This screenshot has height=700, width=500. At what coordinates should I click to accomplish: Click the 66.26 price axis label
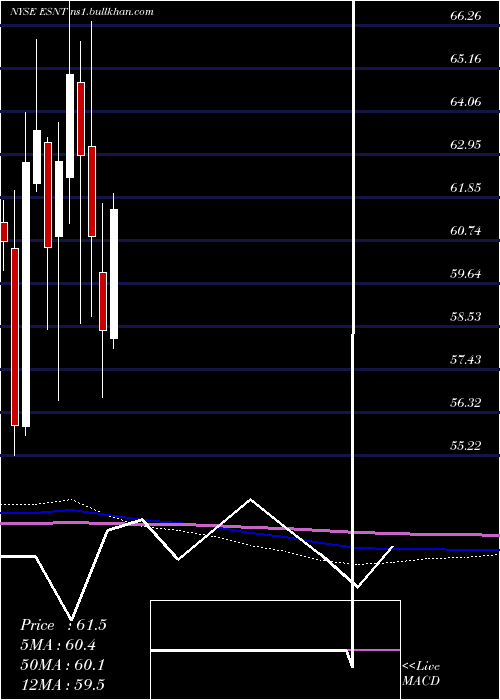[x=466, y=16]
